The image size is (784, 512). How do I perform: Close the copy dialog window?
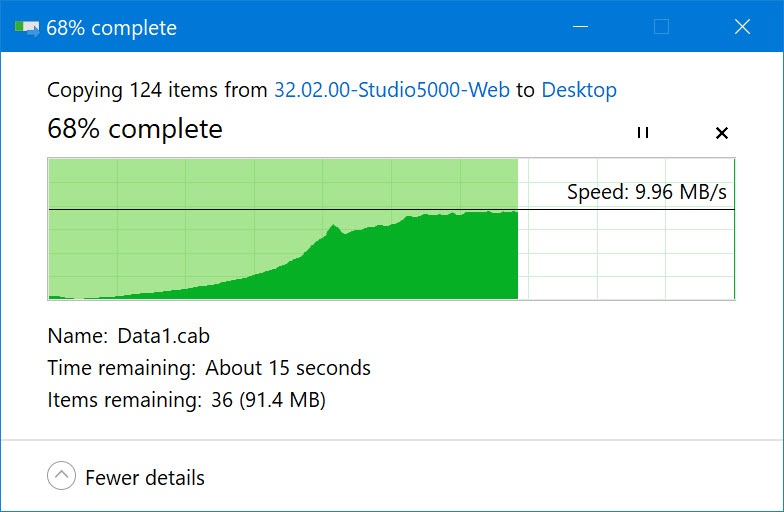point(742,26)
